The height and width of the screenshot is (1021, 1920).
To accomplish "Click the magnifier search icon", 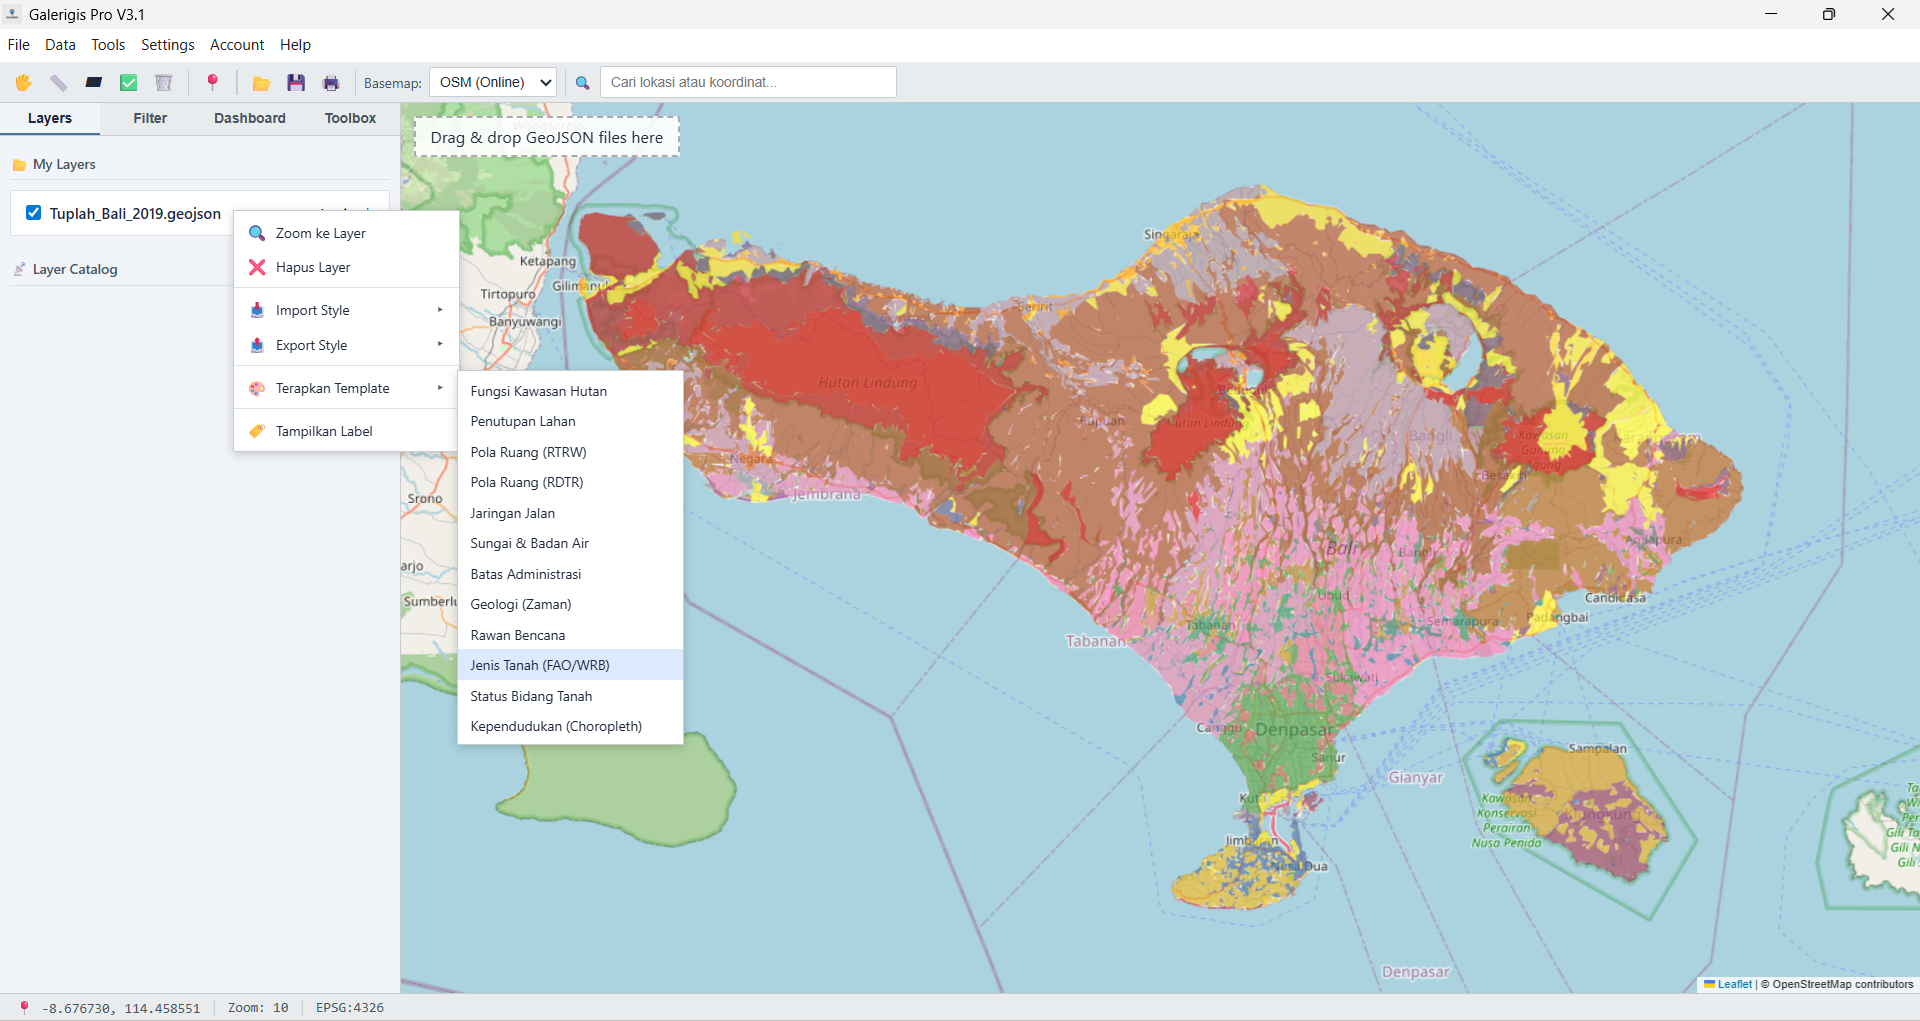I will pos(583,83).
